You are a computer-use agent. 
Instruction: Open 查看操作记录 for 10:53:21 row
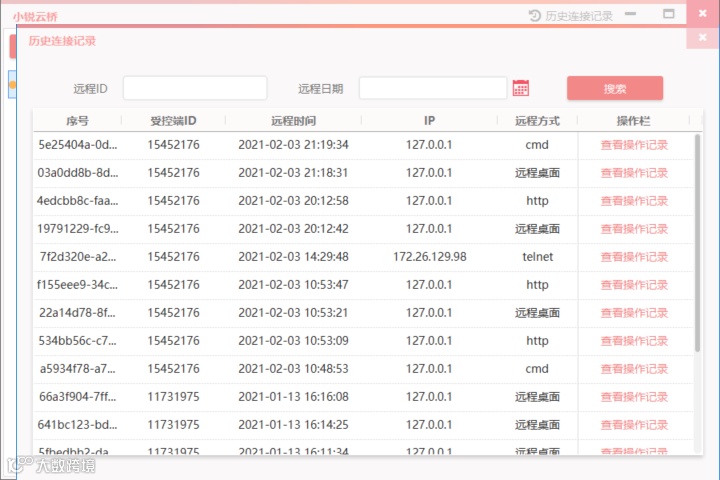point(634,313)
